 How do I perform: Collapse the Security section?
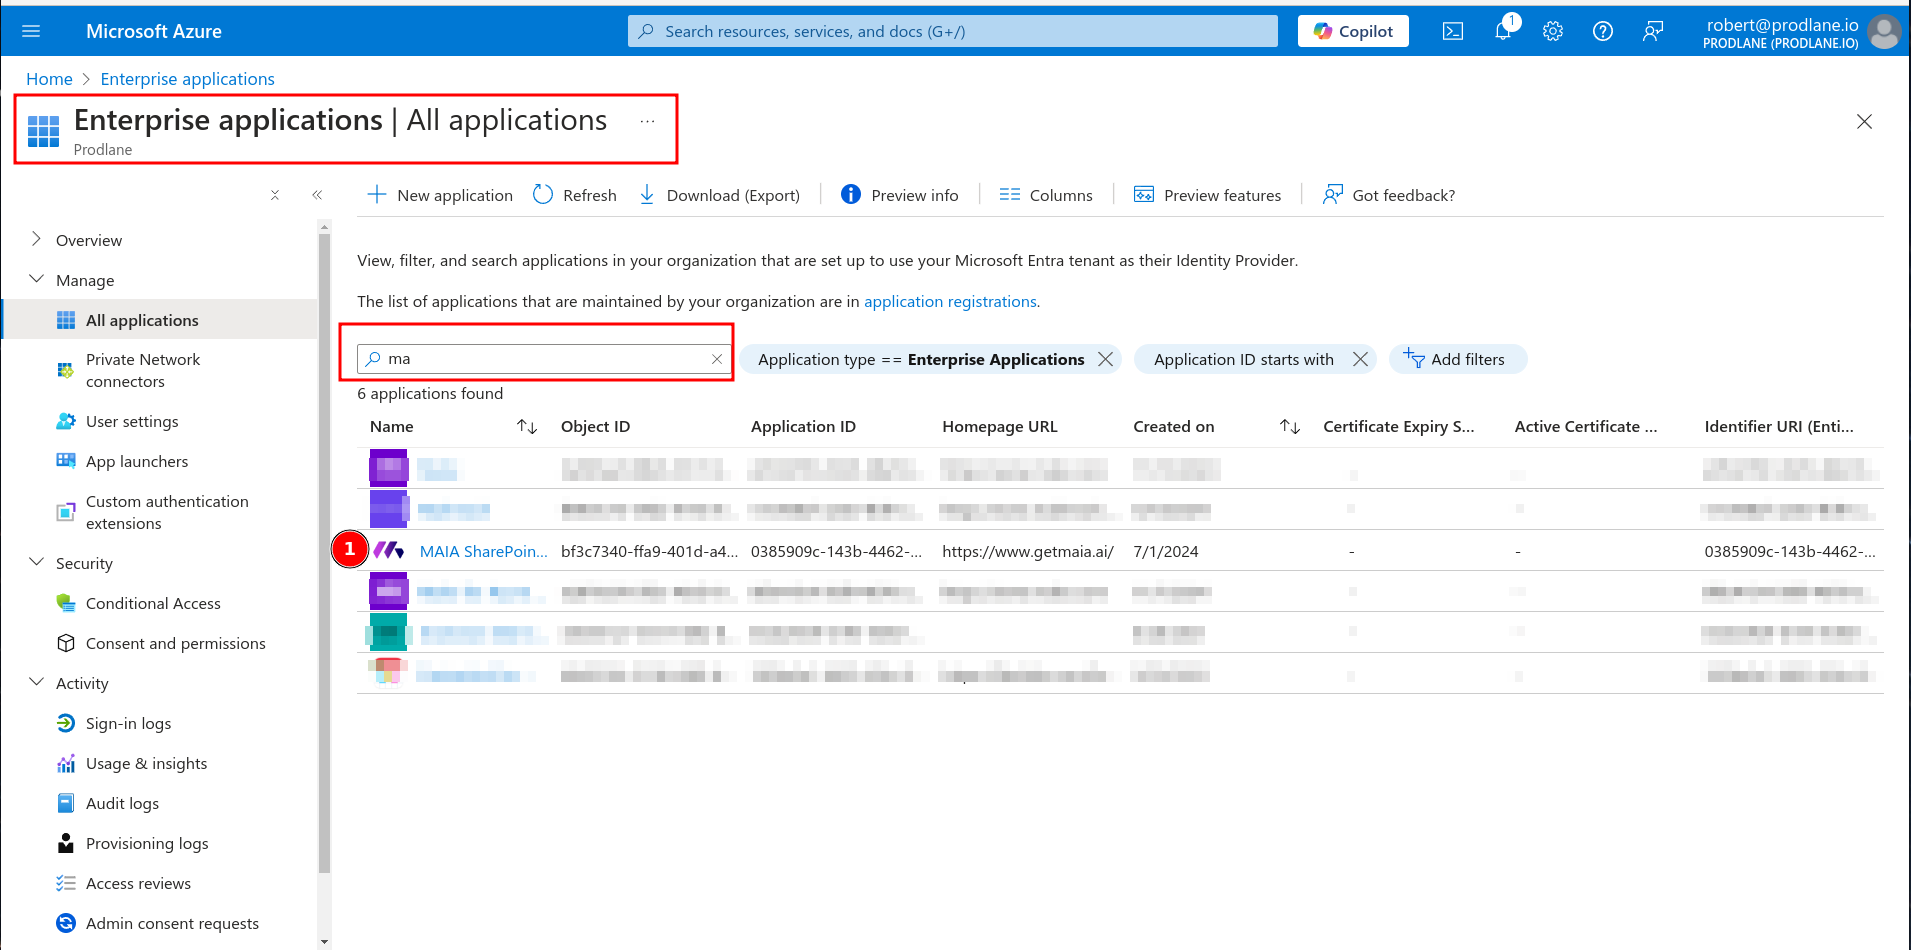point(36,562)
